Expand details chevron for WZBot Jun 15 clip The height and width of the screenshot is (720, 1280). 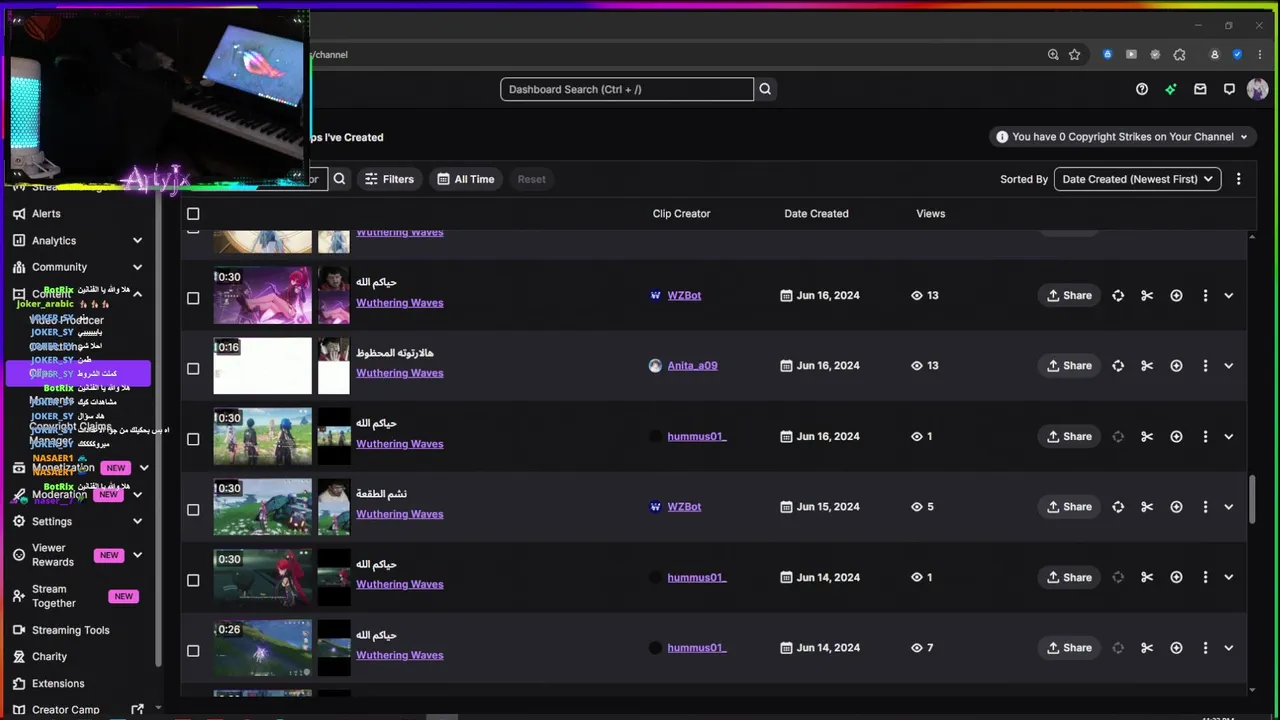(1229, 507)
